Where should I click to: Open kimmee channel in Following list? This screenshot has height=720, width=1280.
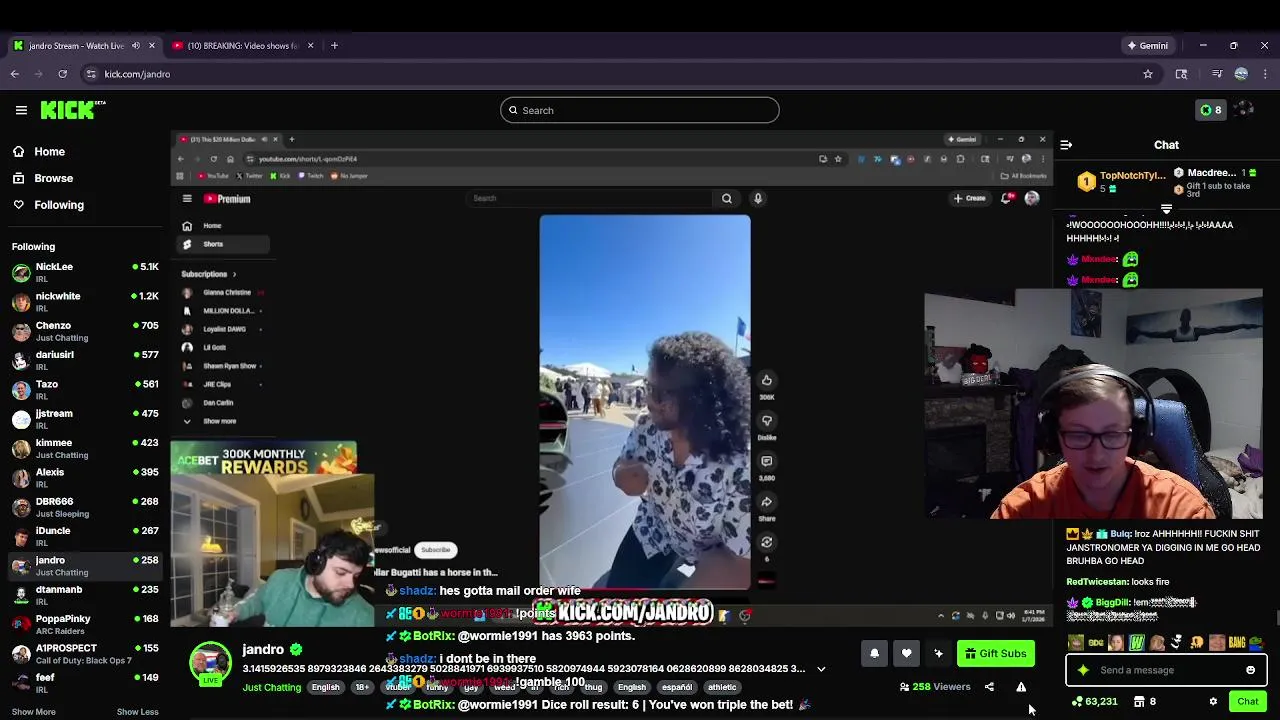click(x=85, y=448)
